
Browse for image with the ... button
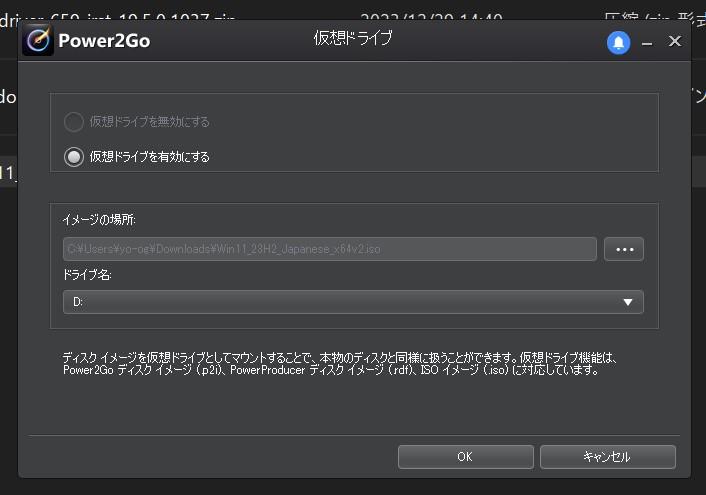(x=624, y=249)
